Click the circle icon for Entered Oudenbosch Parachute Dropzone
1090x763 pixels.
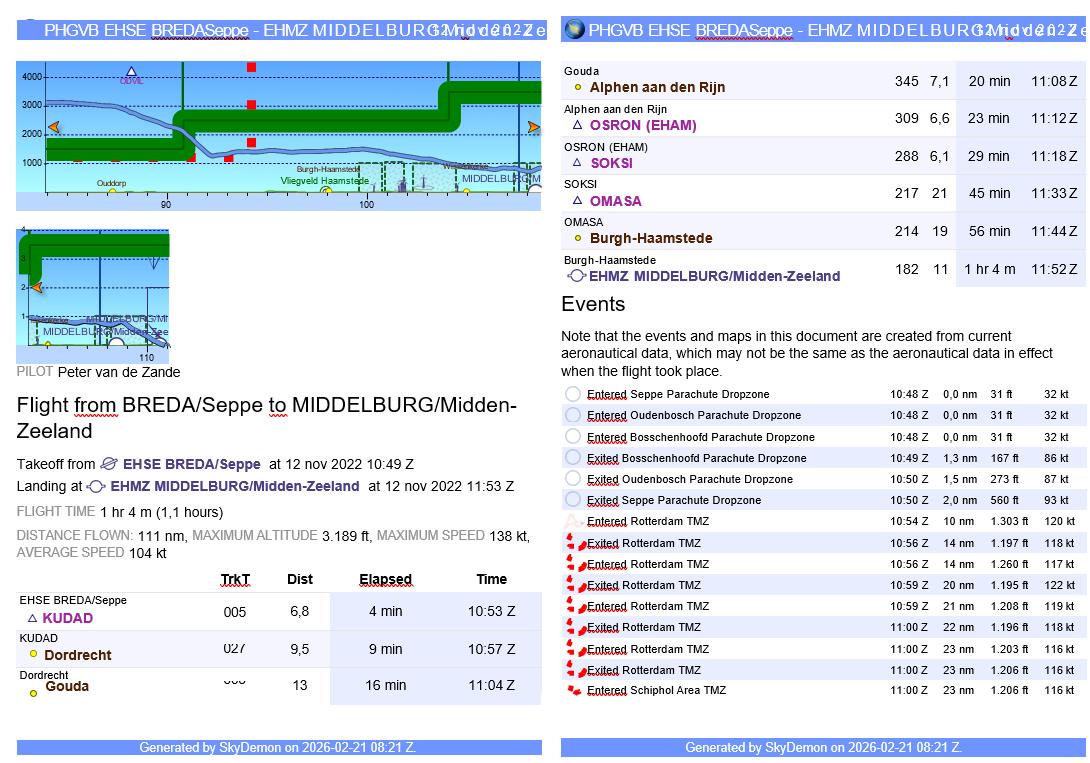(573, 415)
